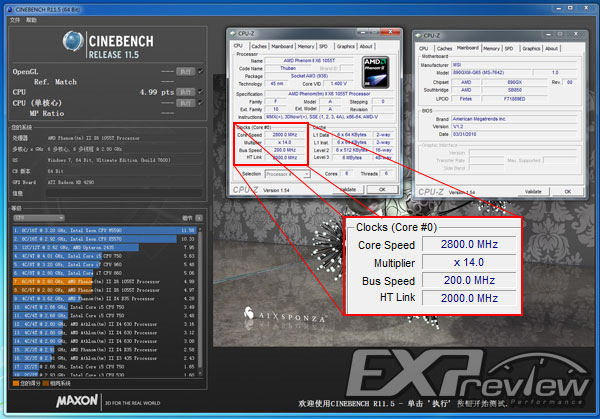Select the Memory tab in right CPU-Z window

491,46
